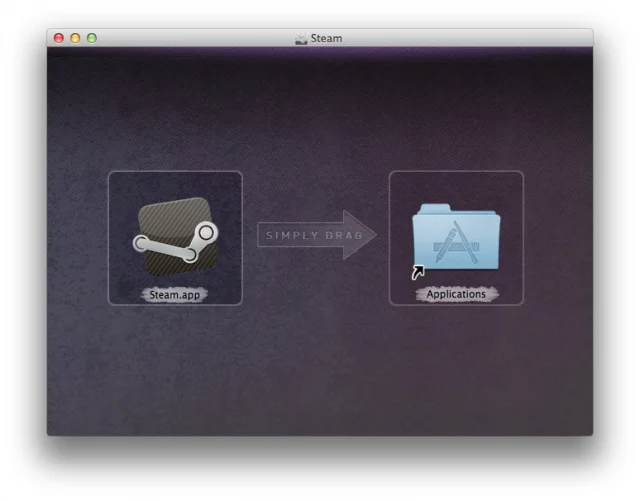Select the Steam.app file name label
Image resolution: width=640 pixels, height=501 pixels.
(175, 295)
